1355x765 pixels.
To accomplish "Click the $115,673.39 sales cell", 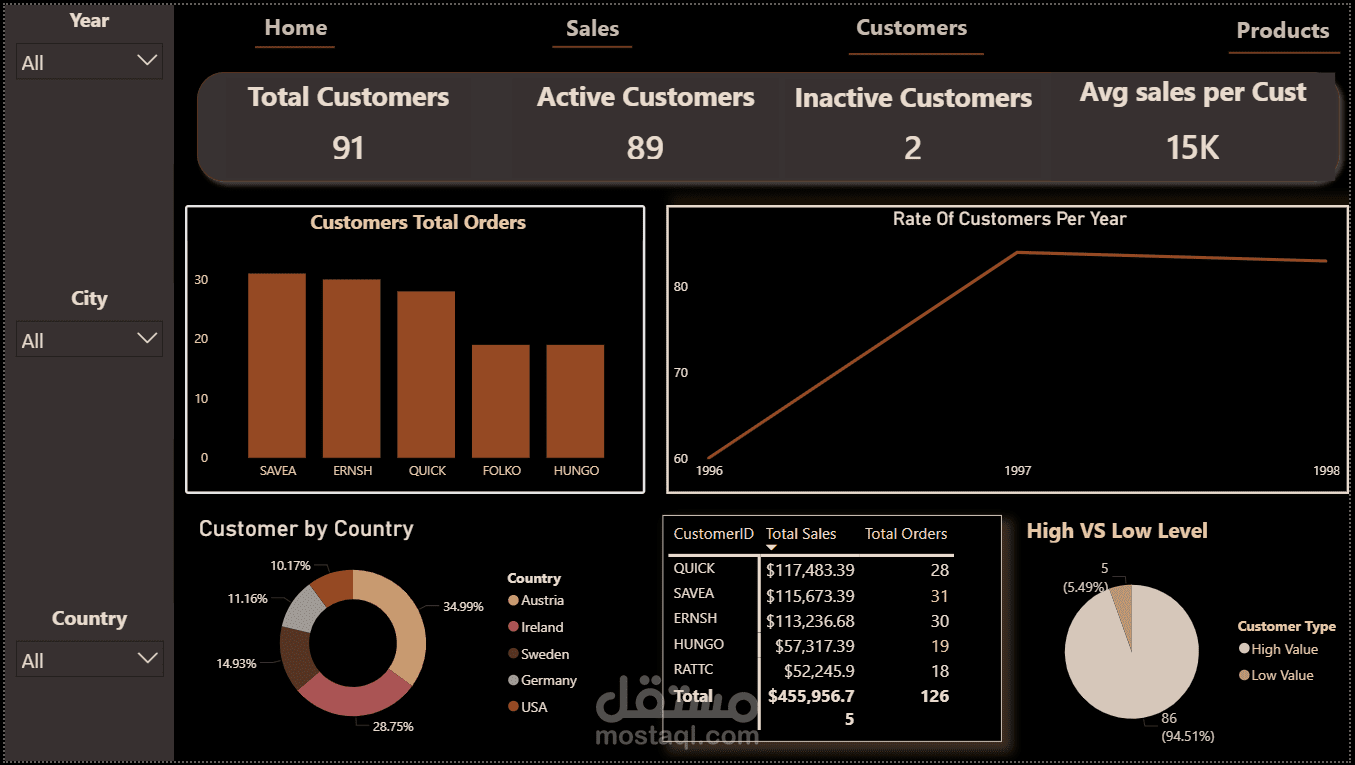I will [810, 596].
